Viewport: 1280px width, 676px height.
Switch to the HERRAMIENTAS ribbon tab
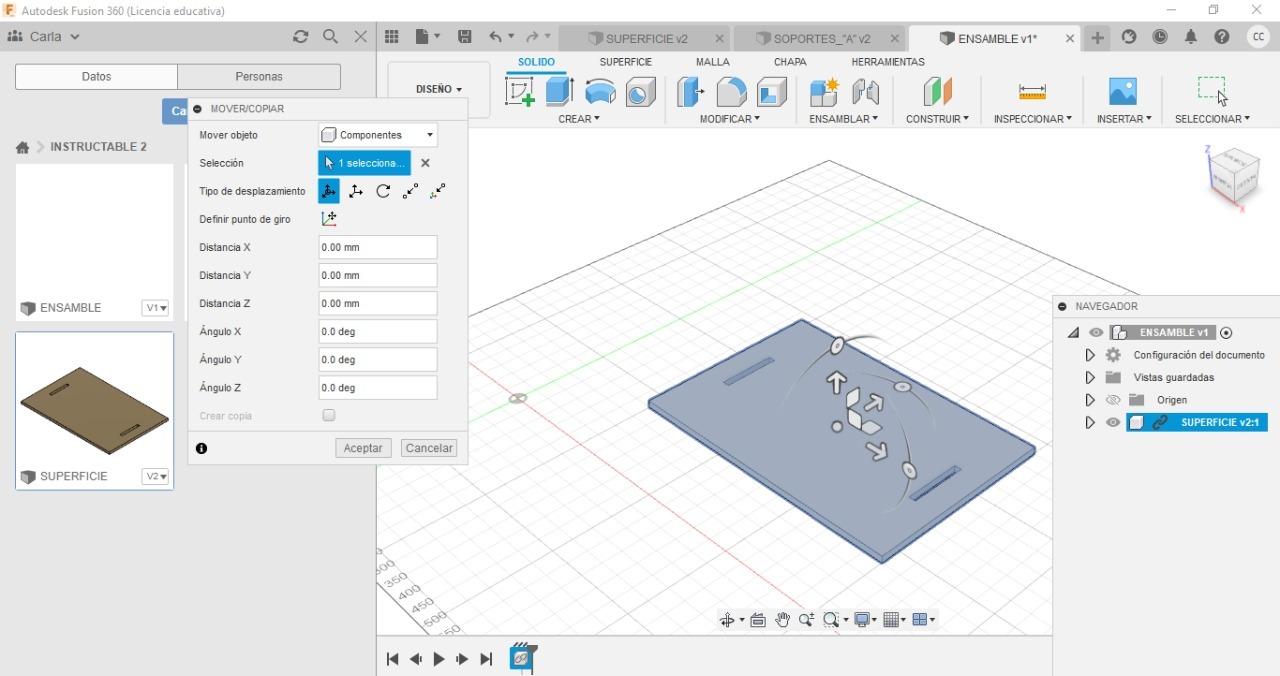tap(888, 62)
